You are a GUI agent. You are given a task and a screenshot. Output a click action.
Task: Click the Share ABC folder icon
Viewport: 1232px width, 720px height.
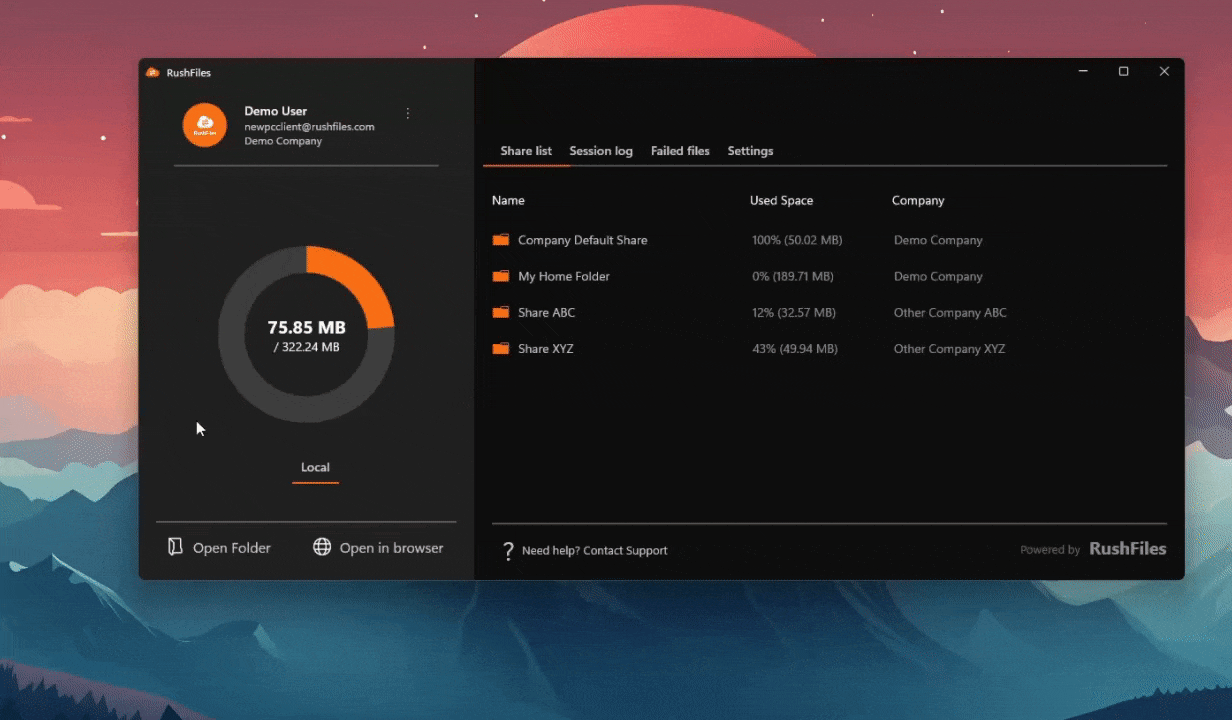(501, 312)
